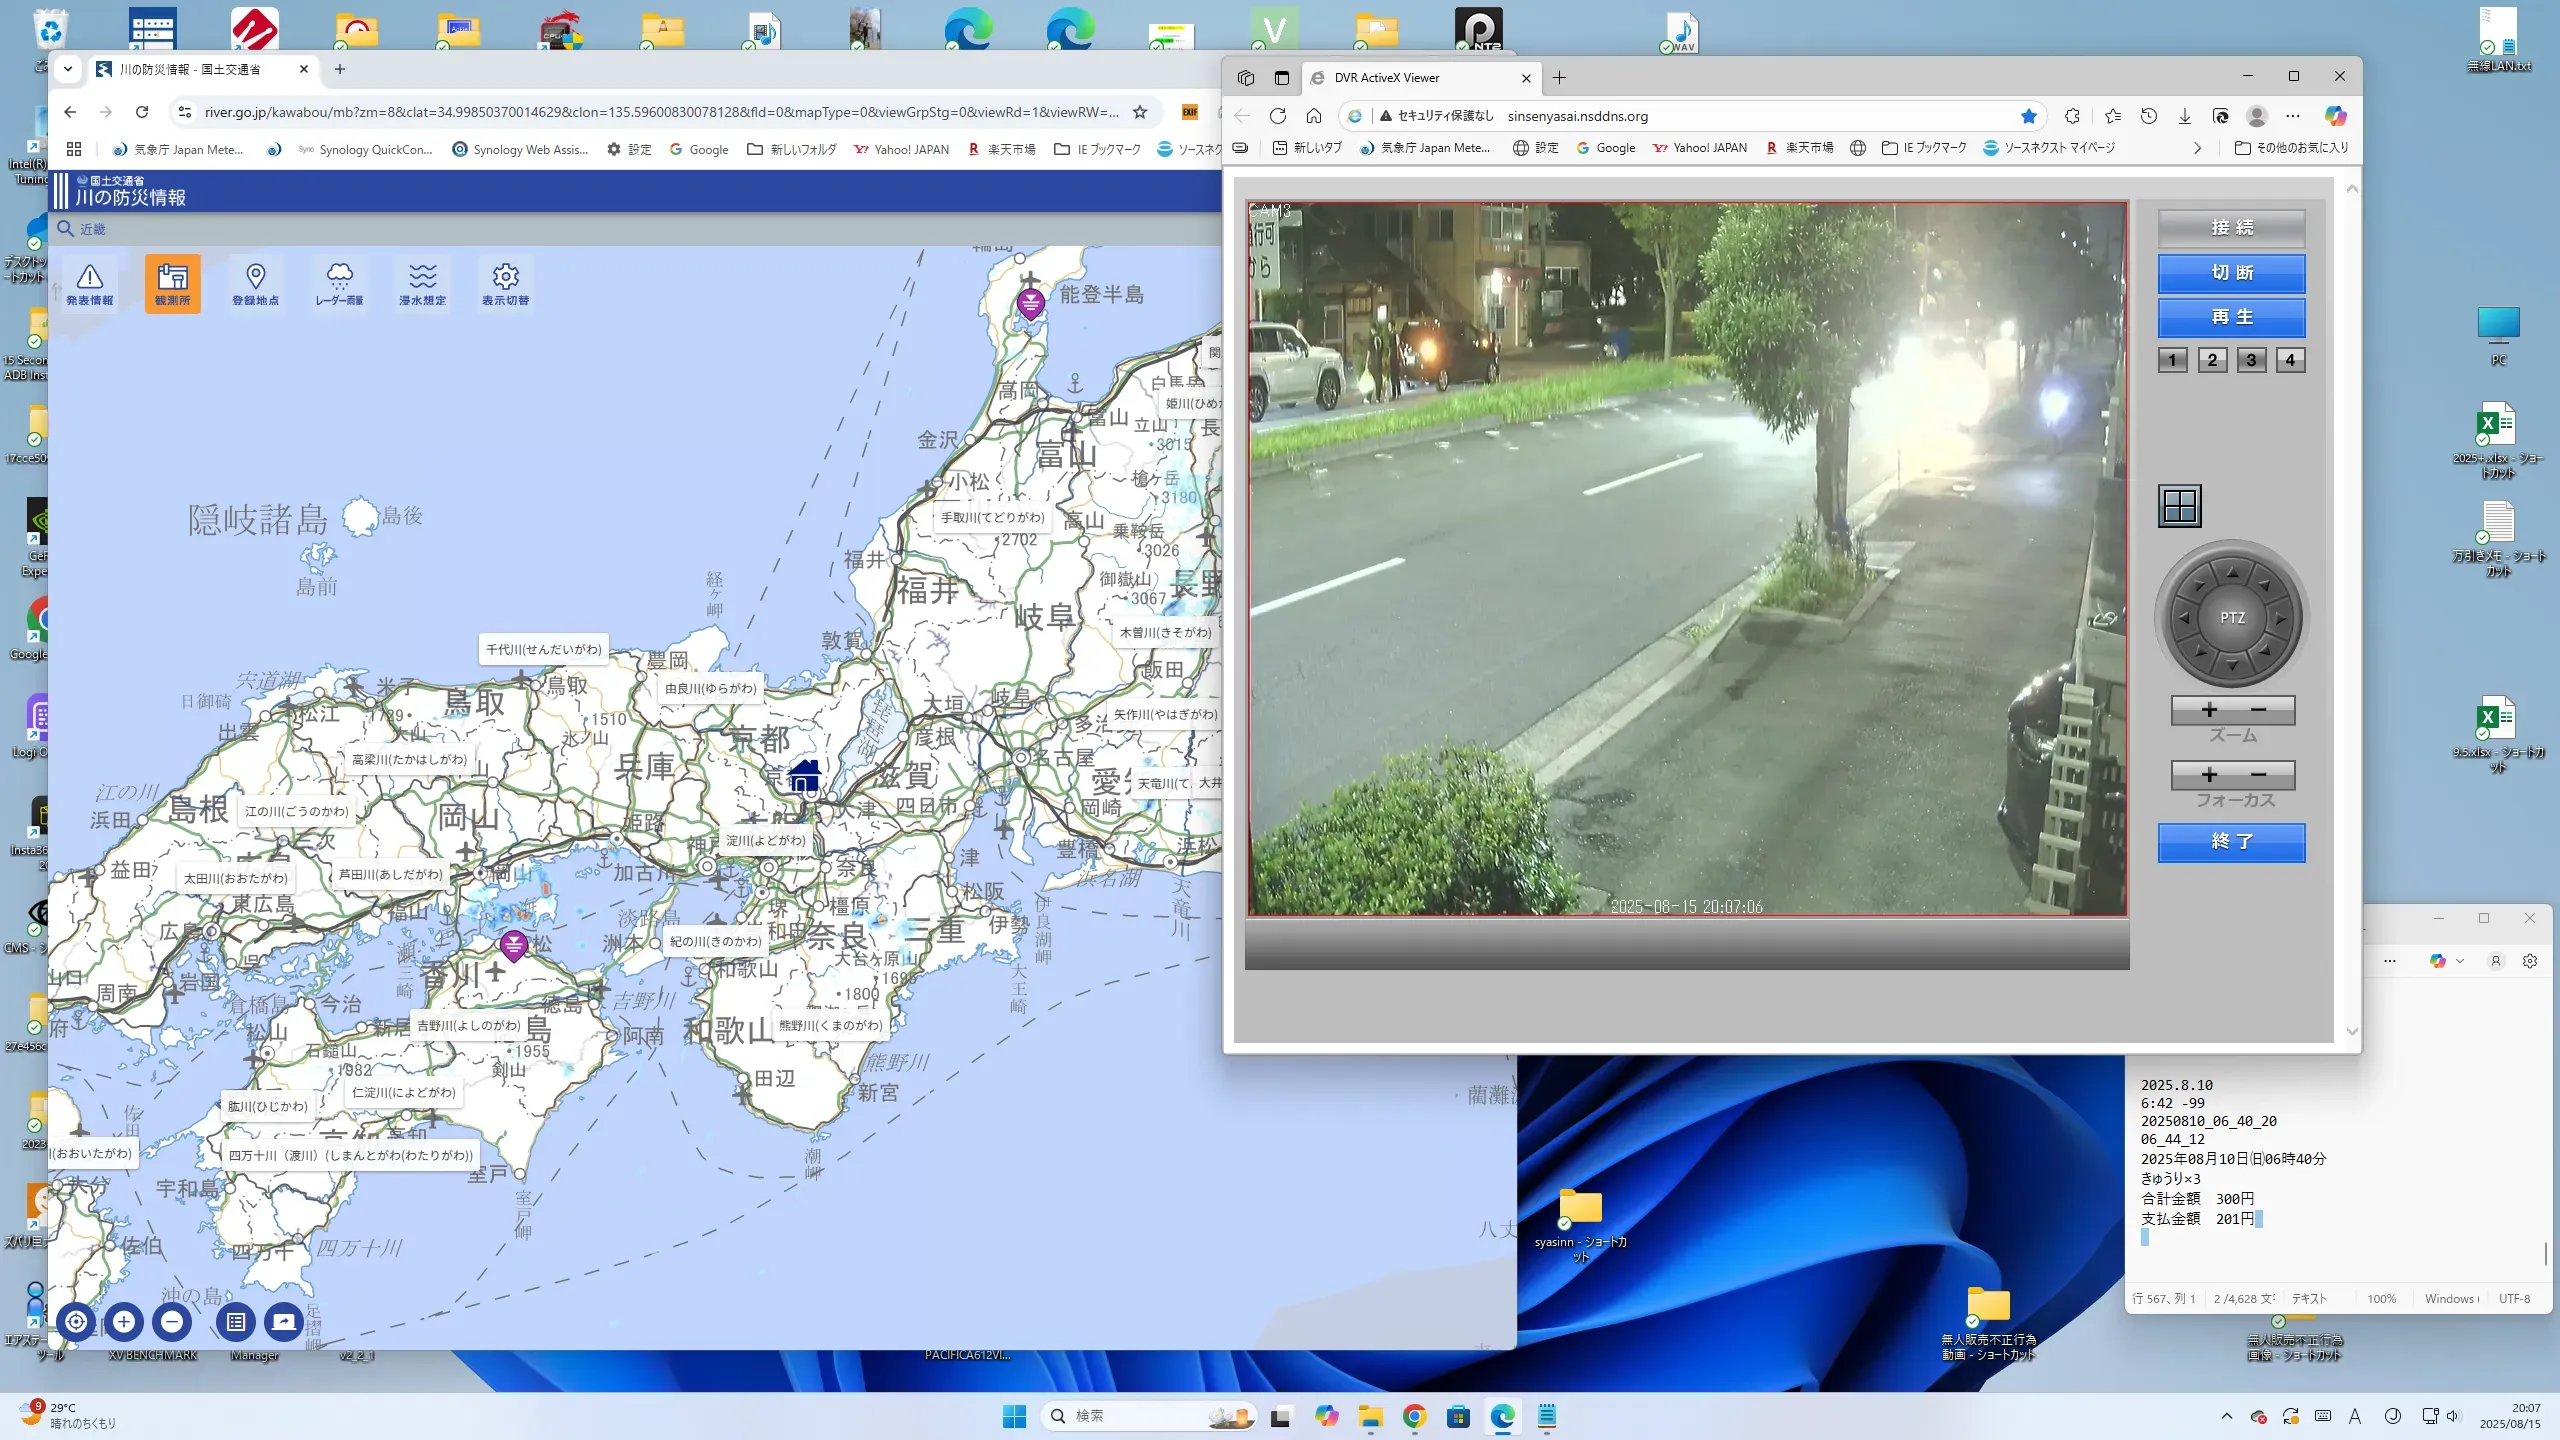Image resolution: width=2560 pixels, height=1440 pixels.
Task: Select camera channel 1 button
Action: coord(2172,360)
